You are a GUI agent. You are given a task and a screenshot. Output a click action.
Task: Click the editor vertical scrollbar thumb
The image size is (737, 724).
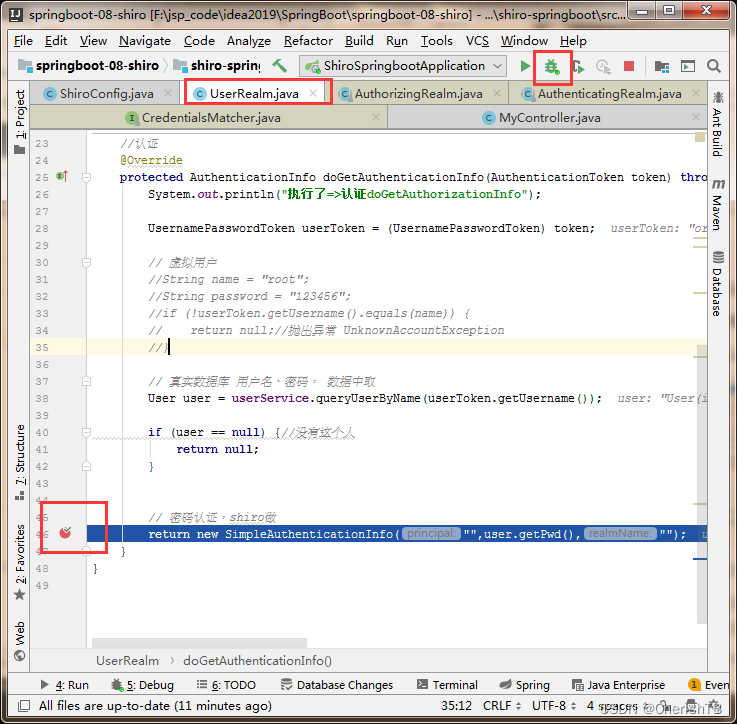pyautogui.click(x=702, y=484)
